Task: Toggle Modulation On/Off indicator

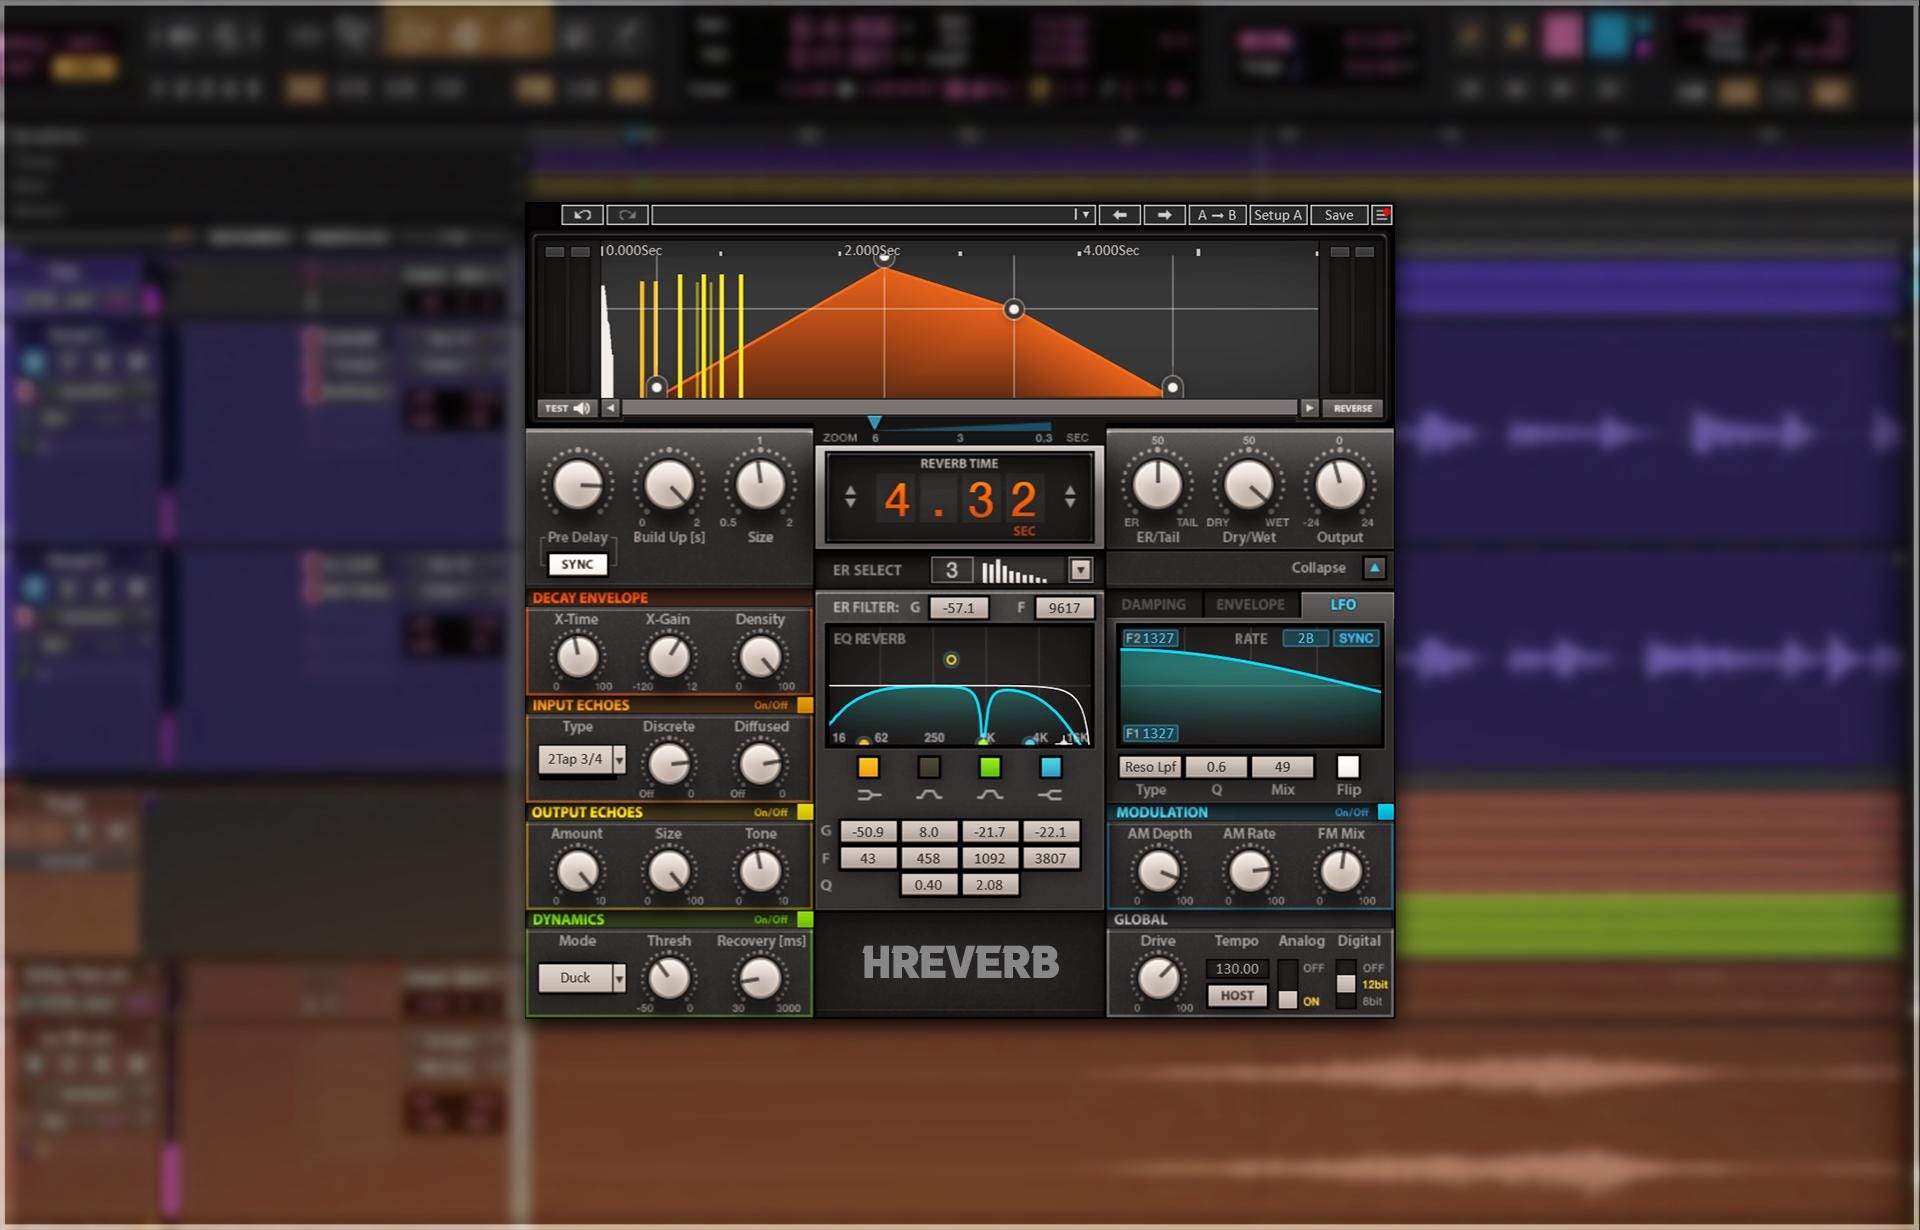Action: coord(1385,812)
